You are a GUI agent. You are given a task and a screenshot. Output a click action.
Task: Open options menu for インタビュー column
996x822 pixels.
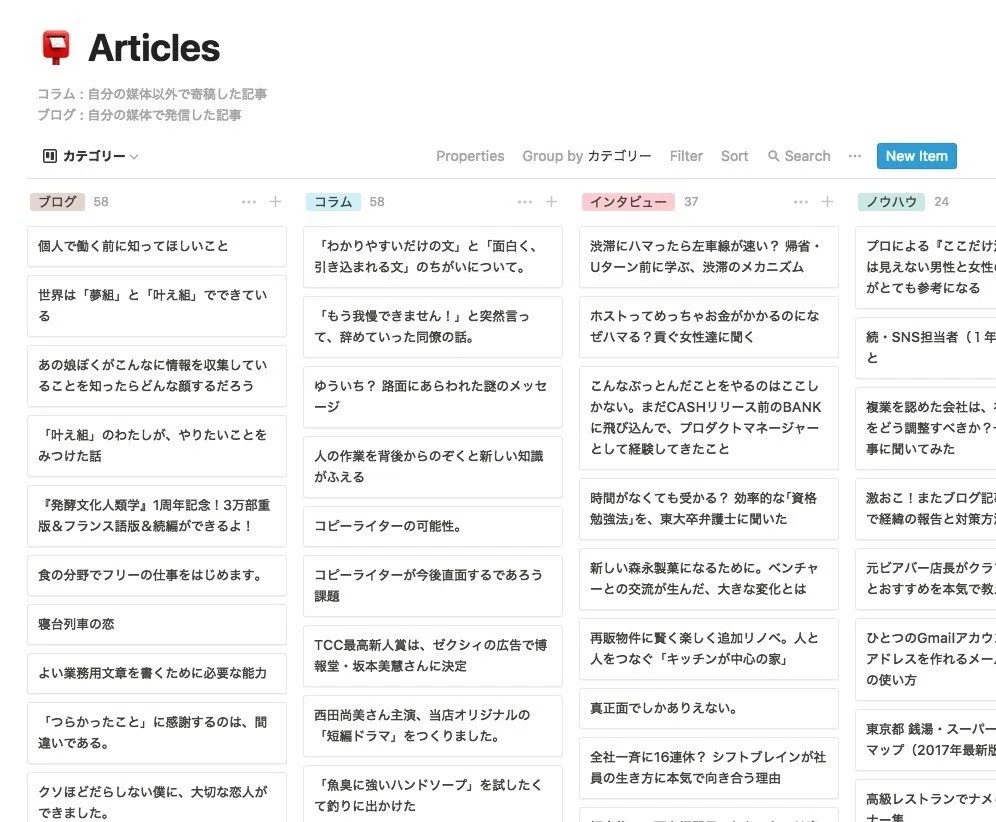point(800,202)
